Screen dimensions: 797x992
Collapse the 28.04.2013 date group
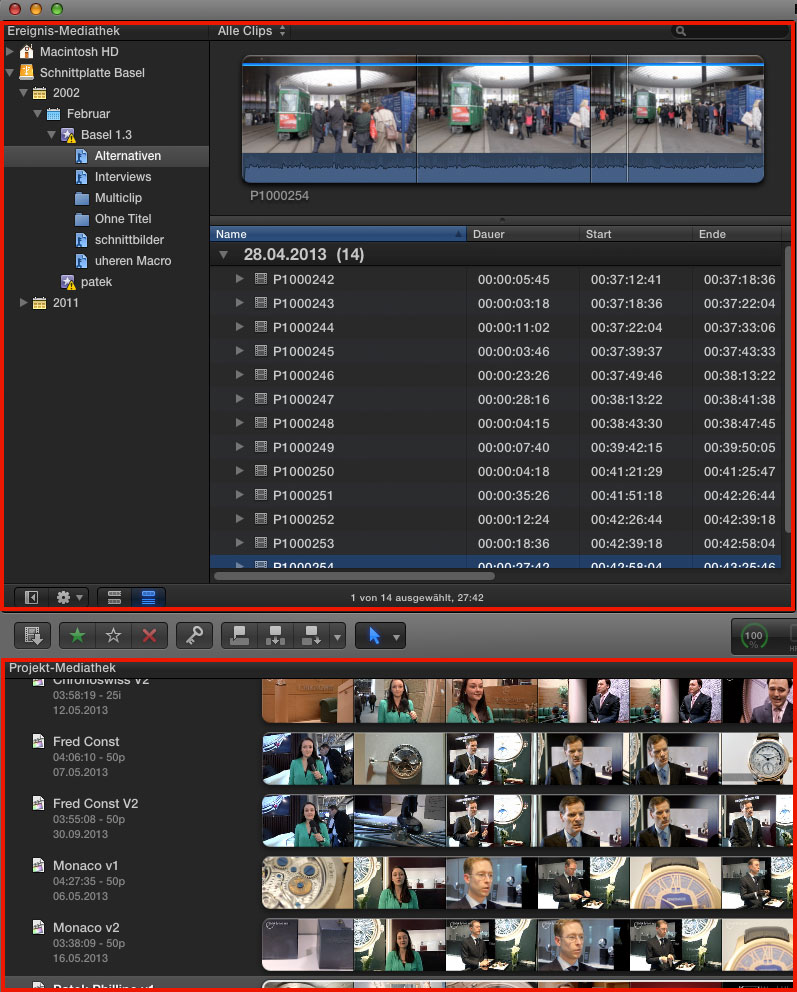click(x=224, y=255)
